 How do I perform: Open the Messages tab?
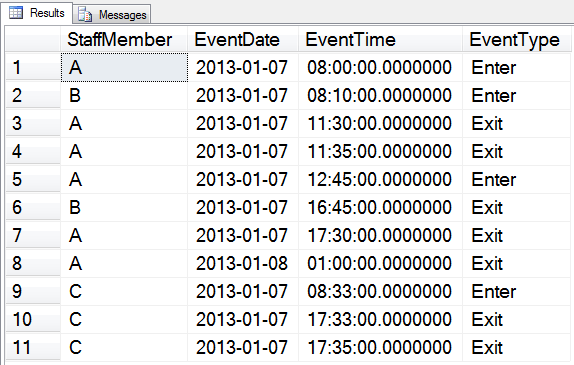(112, 14)
